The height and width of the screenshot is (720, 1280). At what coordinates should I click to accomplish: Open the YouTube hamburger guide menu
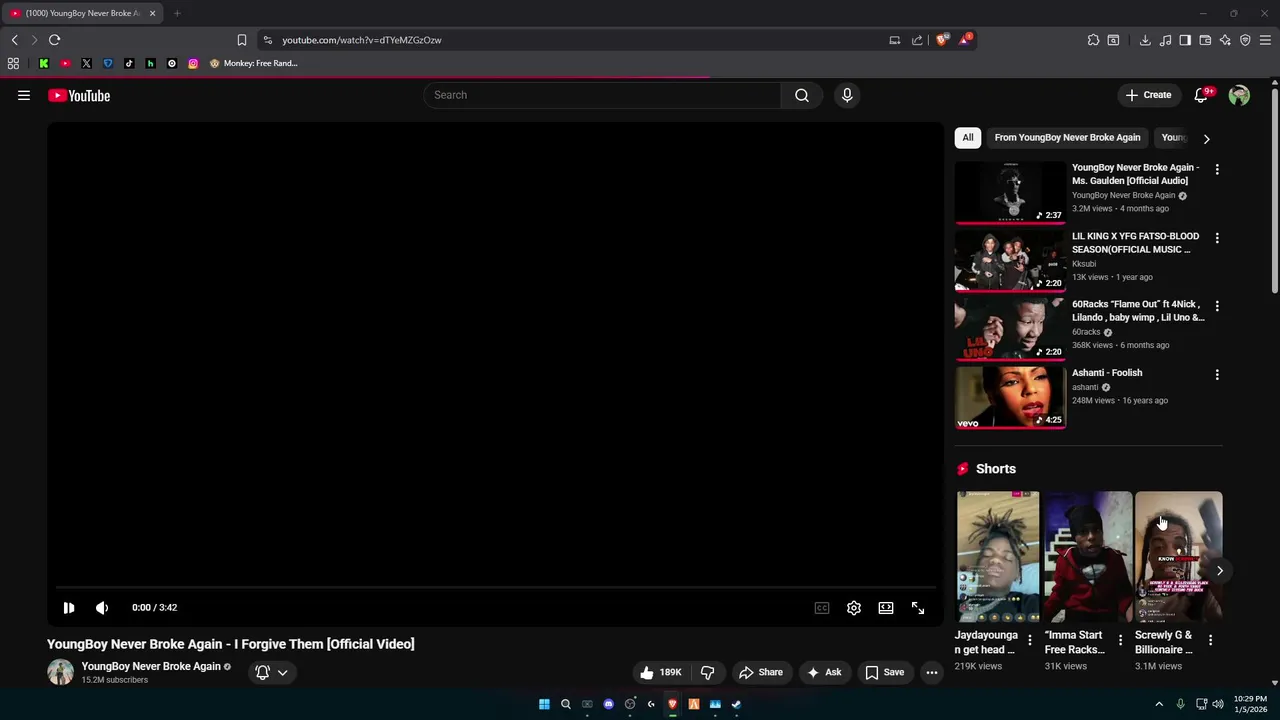click(x=24, y=95)
